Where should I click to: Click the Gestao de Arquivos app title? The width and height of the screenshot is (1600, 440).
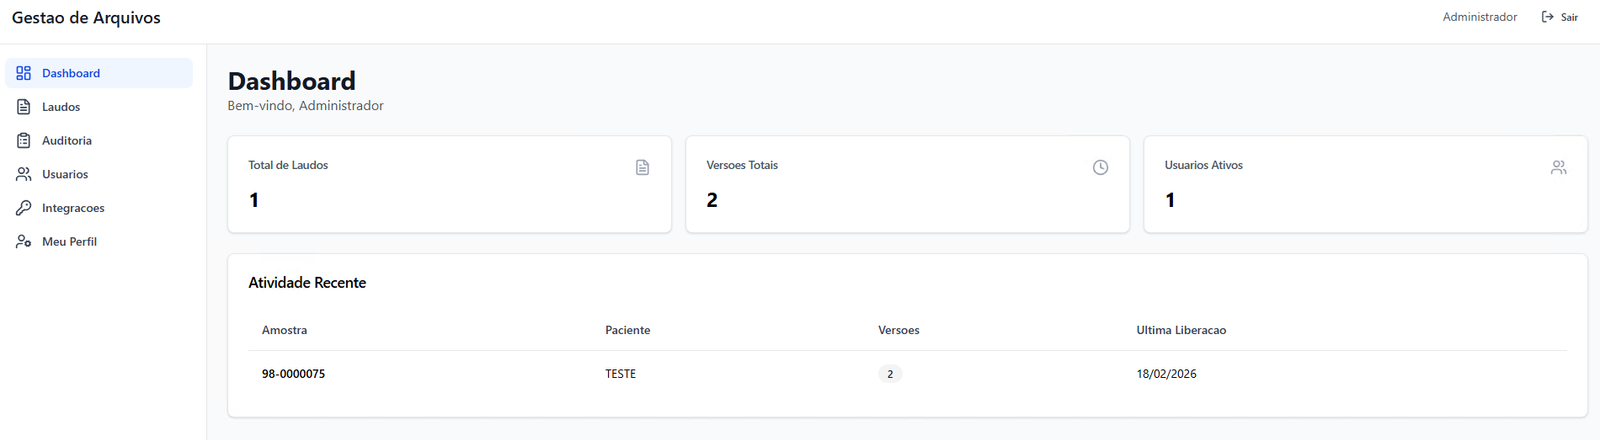[86, 18]
